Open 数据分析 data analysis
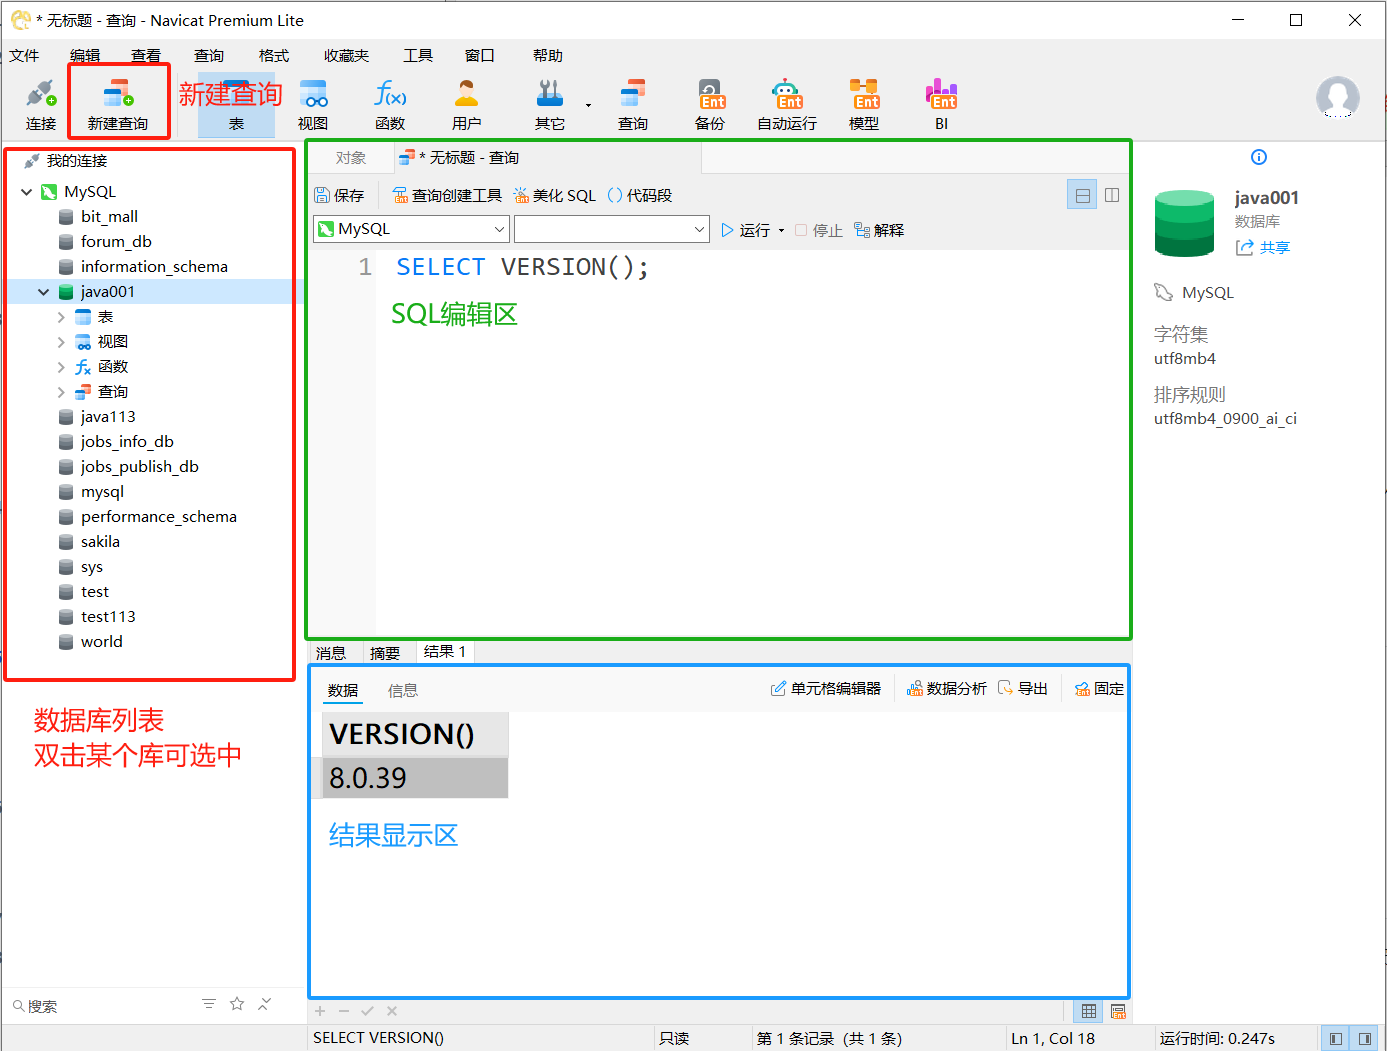The height and width of the screenshot is (1051, 1387). (x=946, y=688)
